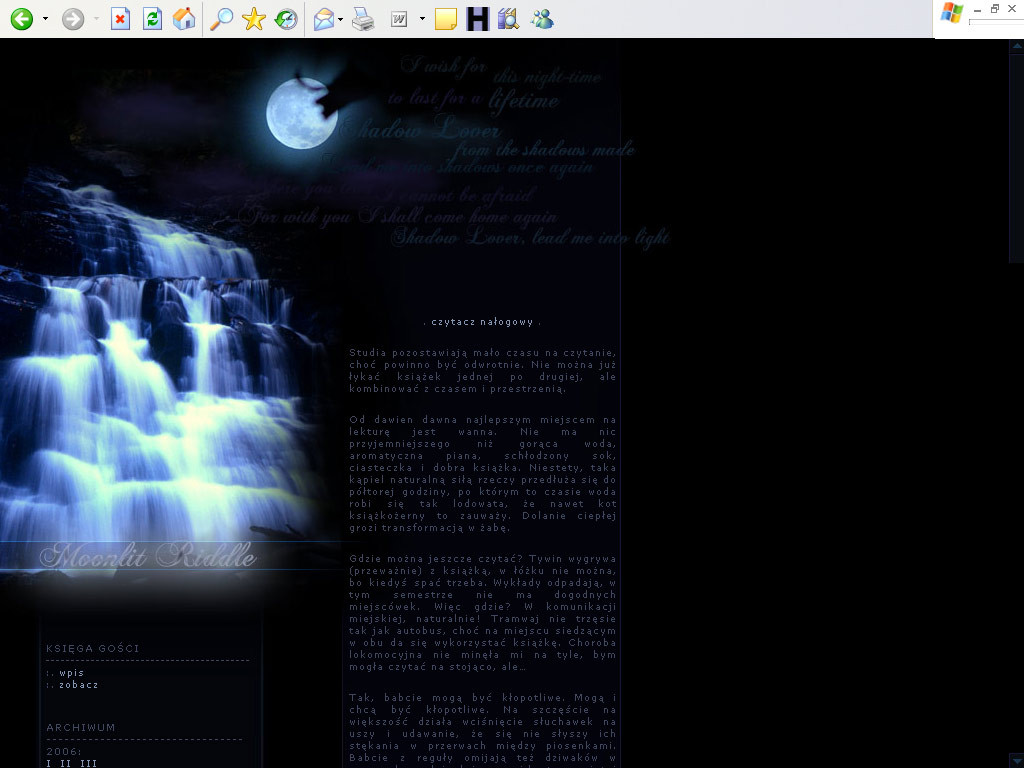Screen dimensions: 1024x768
Task: Click the 'KSIĘGA GOŚCI' sidebar heading
Action: coord(93,648)
